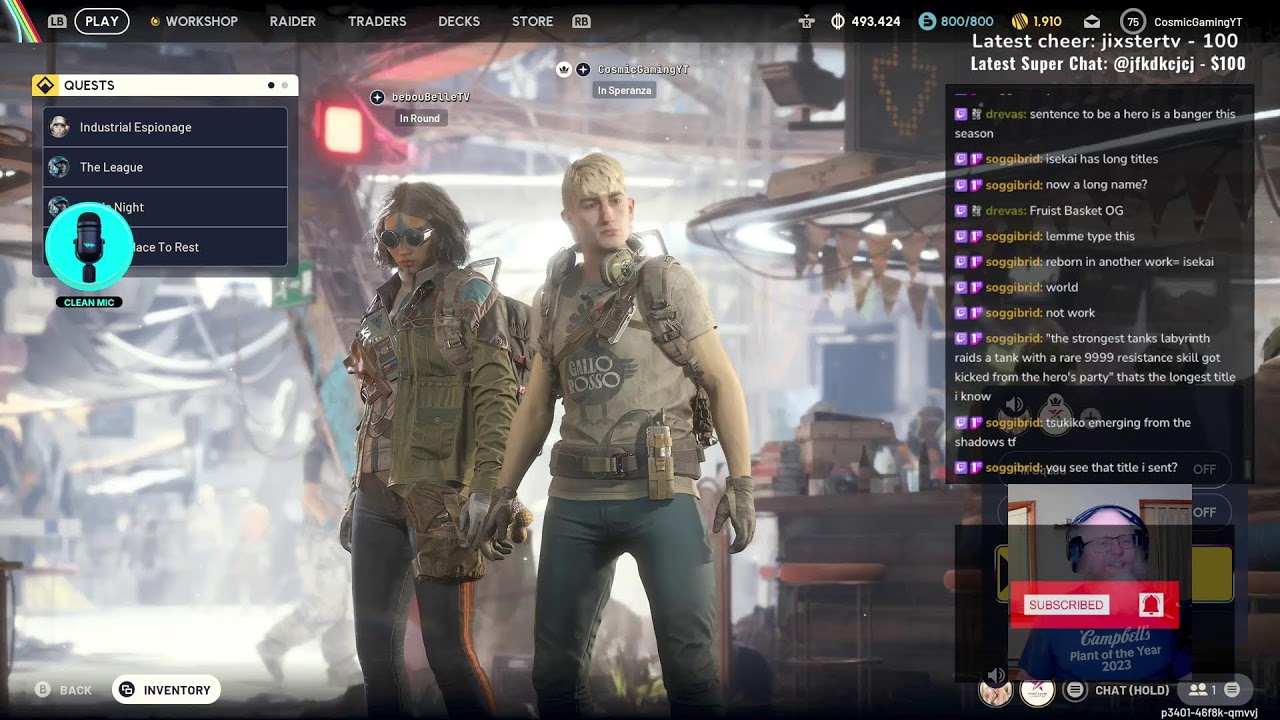The width and height of the screenshot is (1280, 720).
Task: Toggle the lower OFF switch beside the webcam
Action: (x=1204, y=512)
